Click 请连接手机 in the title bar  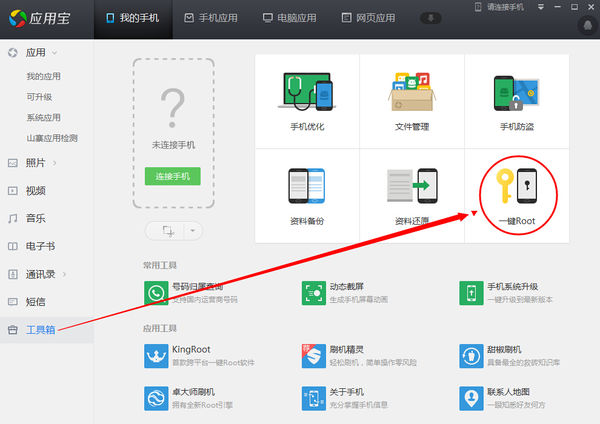499,7
